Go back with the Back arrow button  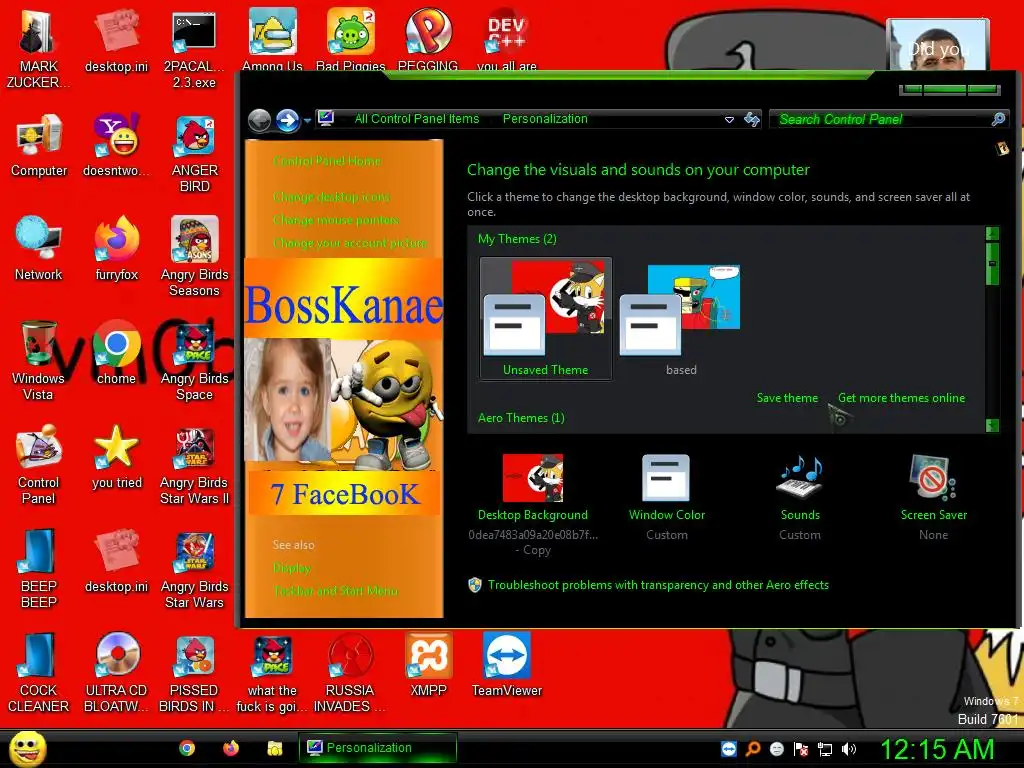pyautogui.click(x=259, y=120)
